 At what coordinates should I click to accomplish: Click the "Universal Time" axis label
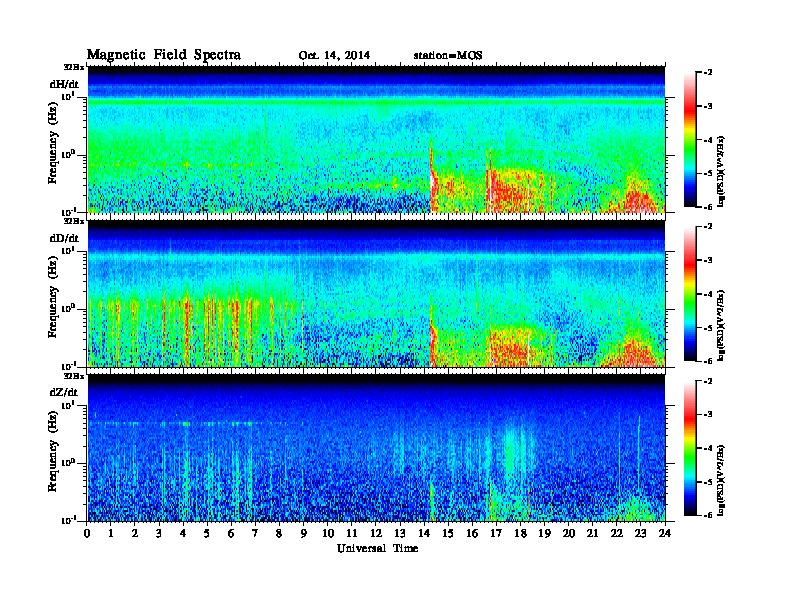click(x=377, y=548)
